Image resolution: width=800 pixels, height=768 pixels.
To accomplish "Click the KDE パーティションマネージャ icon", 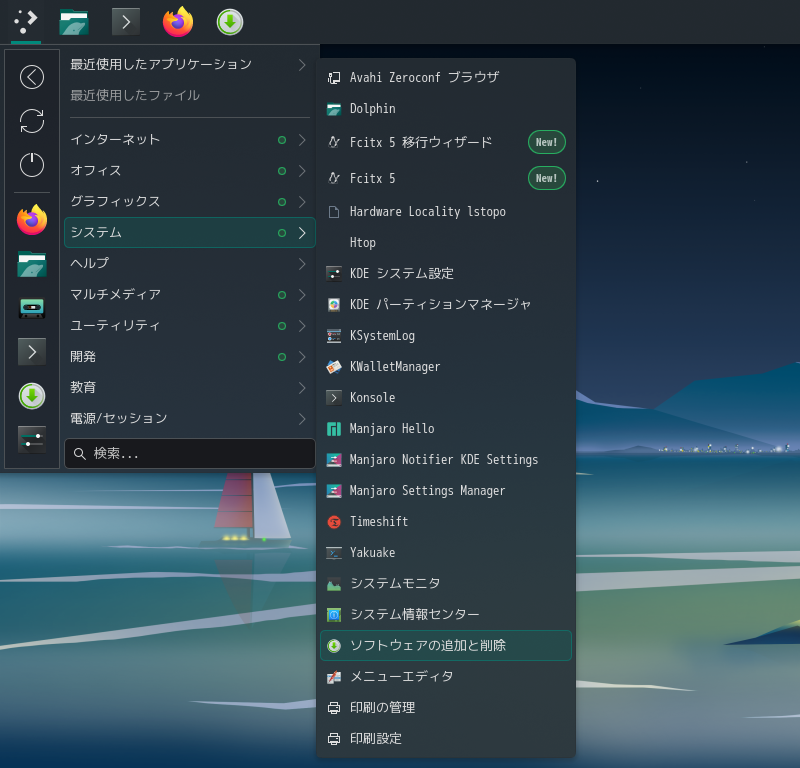I will tap(334, 305).
